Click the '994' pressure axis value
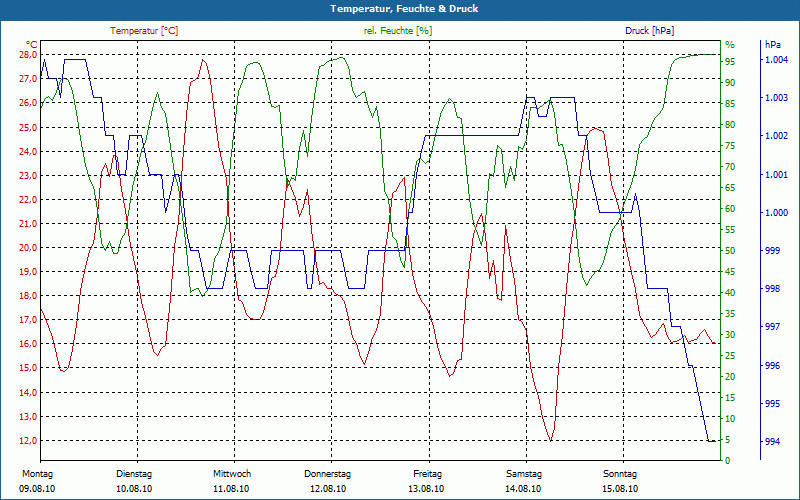This screenshot has width=800, height=500. [x=772, y=442]
